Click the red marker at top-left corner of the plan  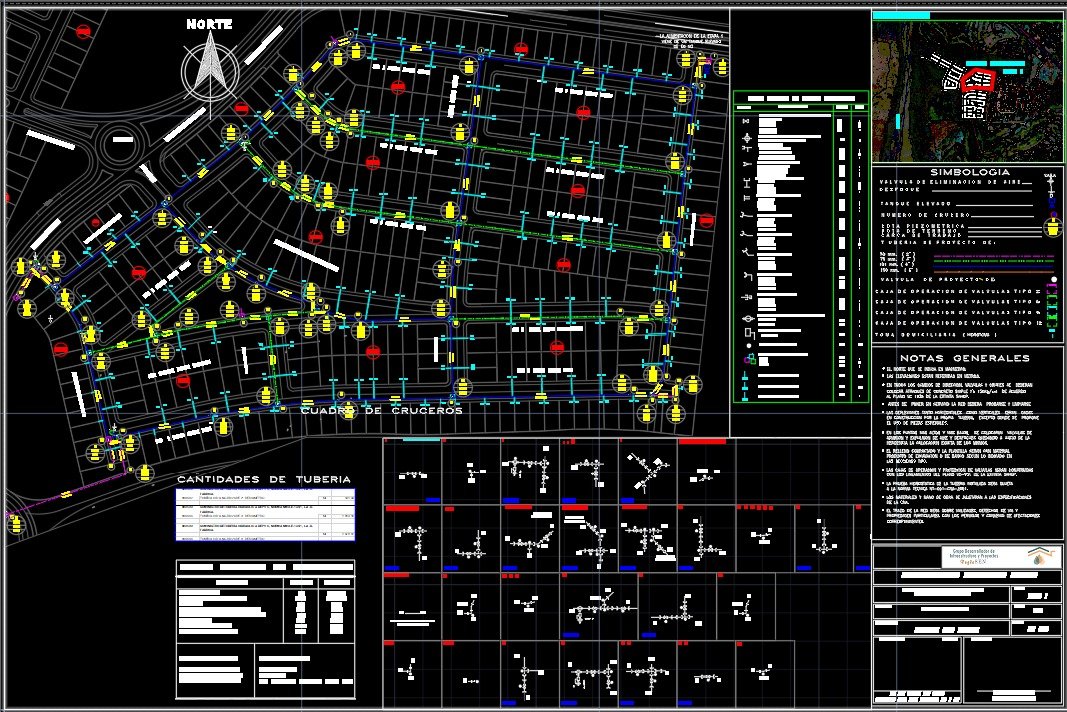coord(81,31)
